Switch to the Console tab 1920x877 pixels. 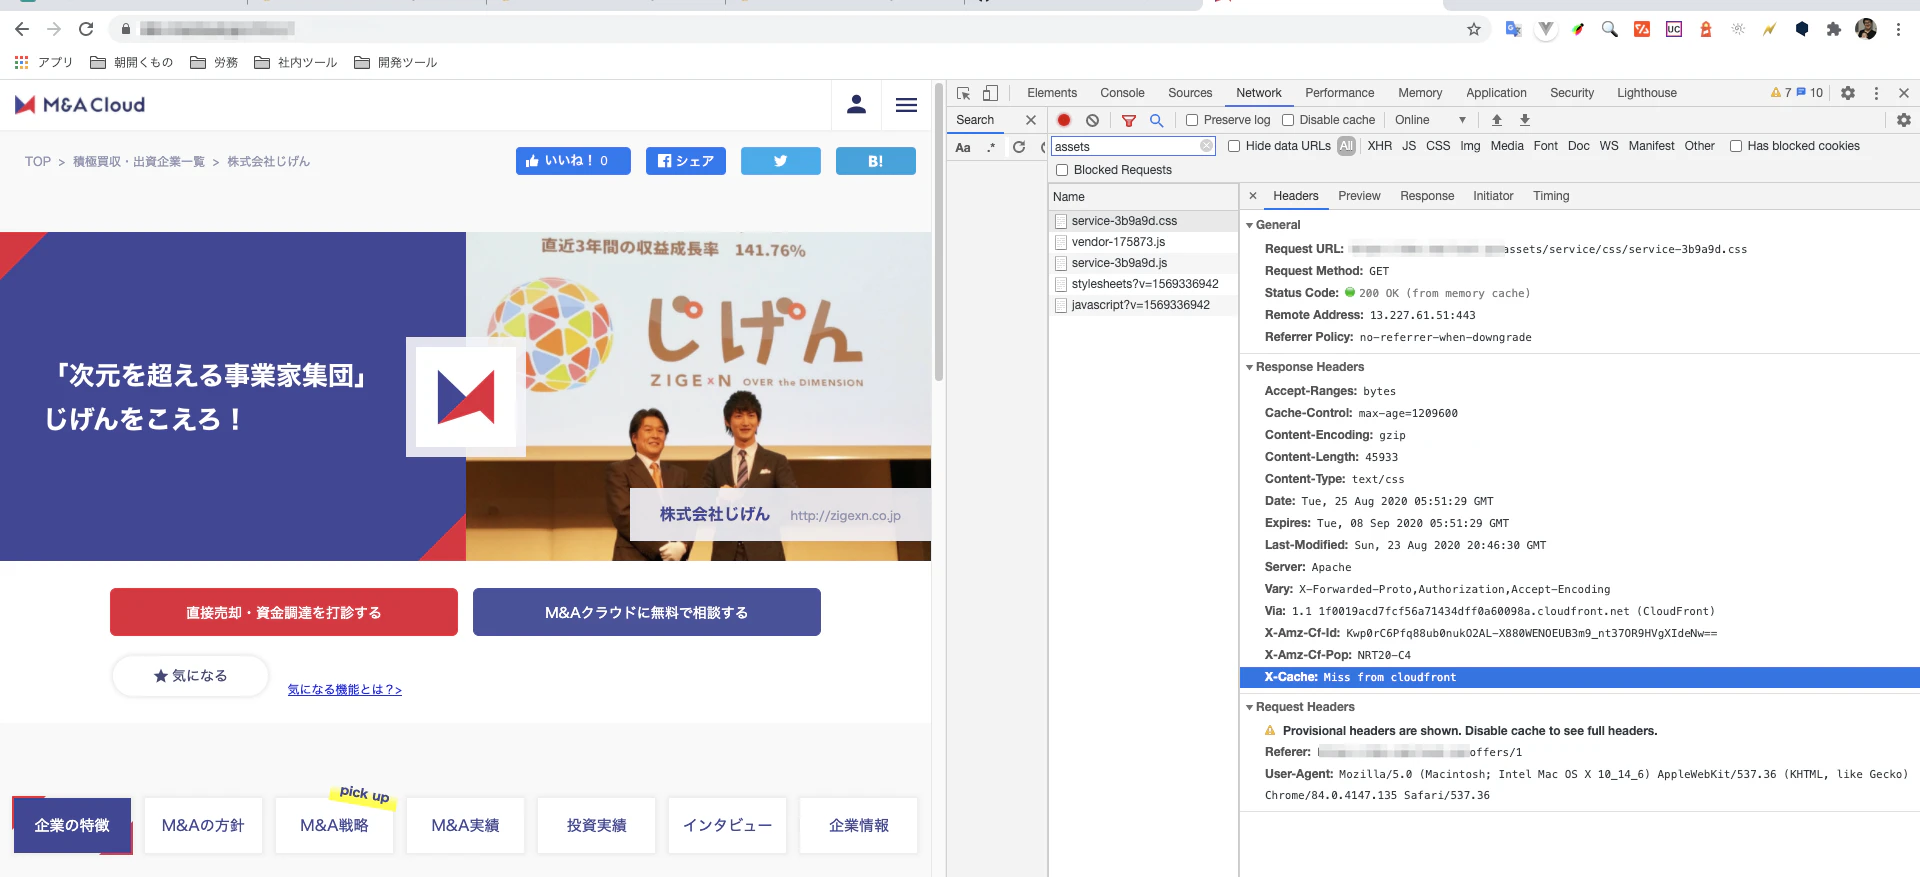(x=1122, y=93)
